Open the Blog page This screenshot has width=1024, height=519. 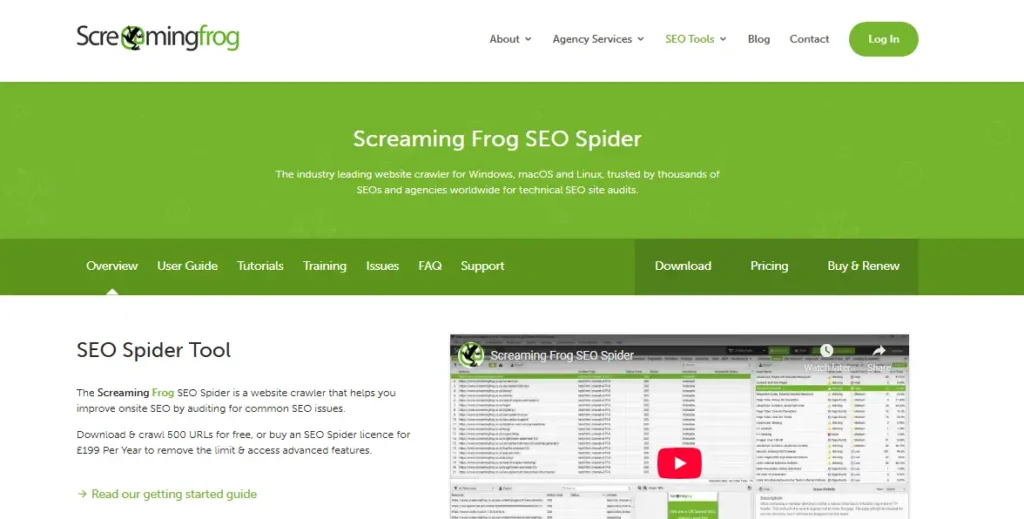click(759, 39)
